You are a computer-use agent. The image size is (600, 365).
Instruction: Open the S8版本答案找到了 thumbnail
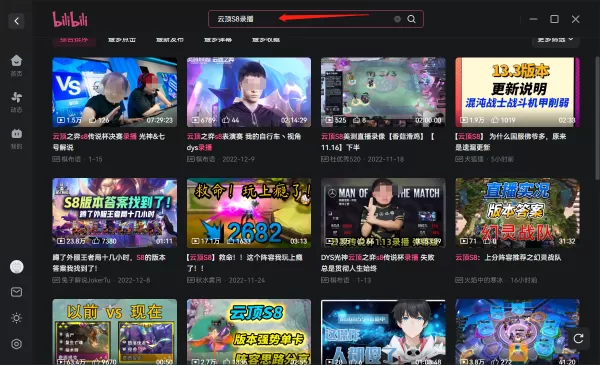[114, 213]
